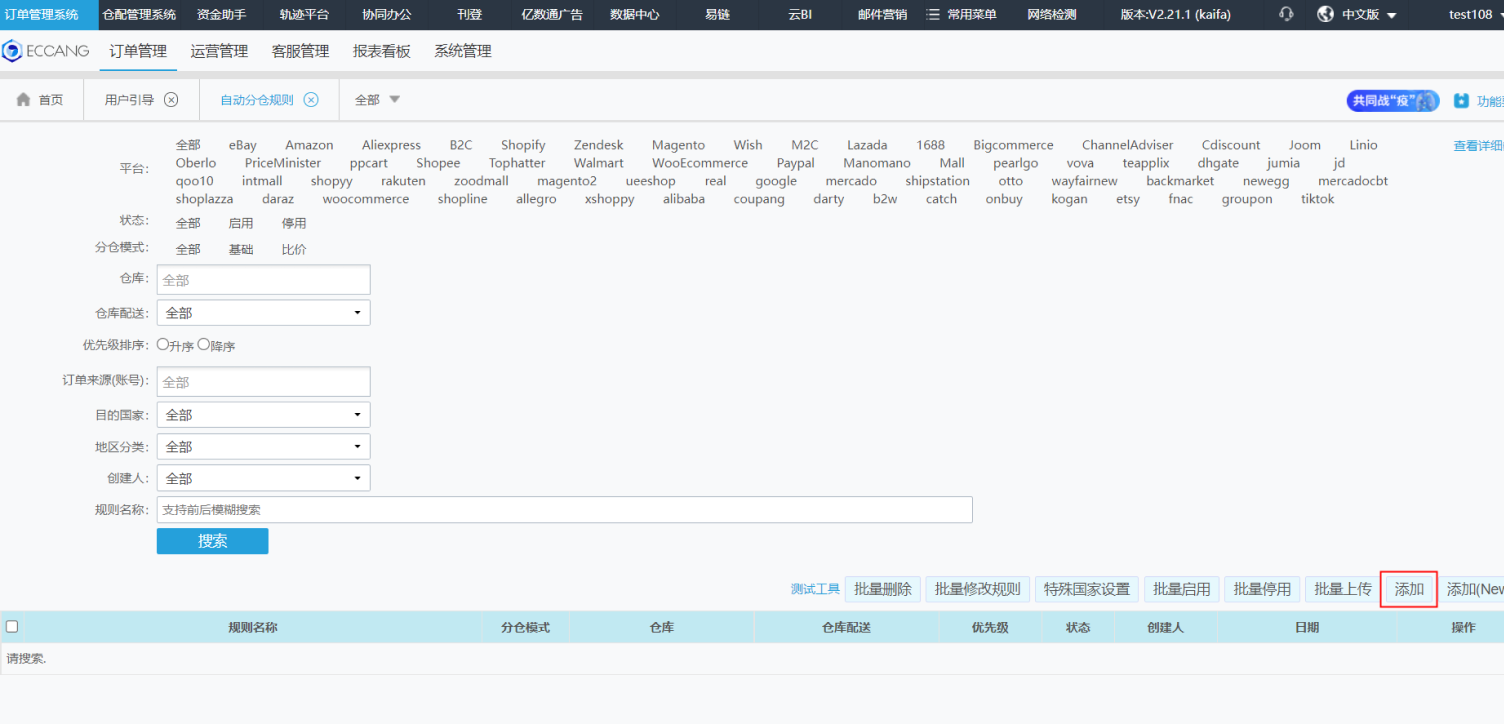The image size is (1504, 724).
Task: Close the 用户引导 tab using its X icon
Action: [171, 100]
